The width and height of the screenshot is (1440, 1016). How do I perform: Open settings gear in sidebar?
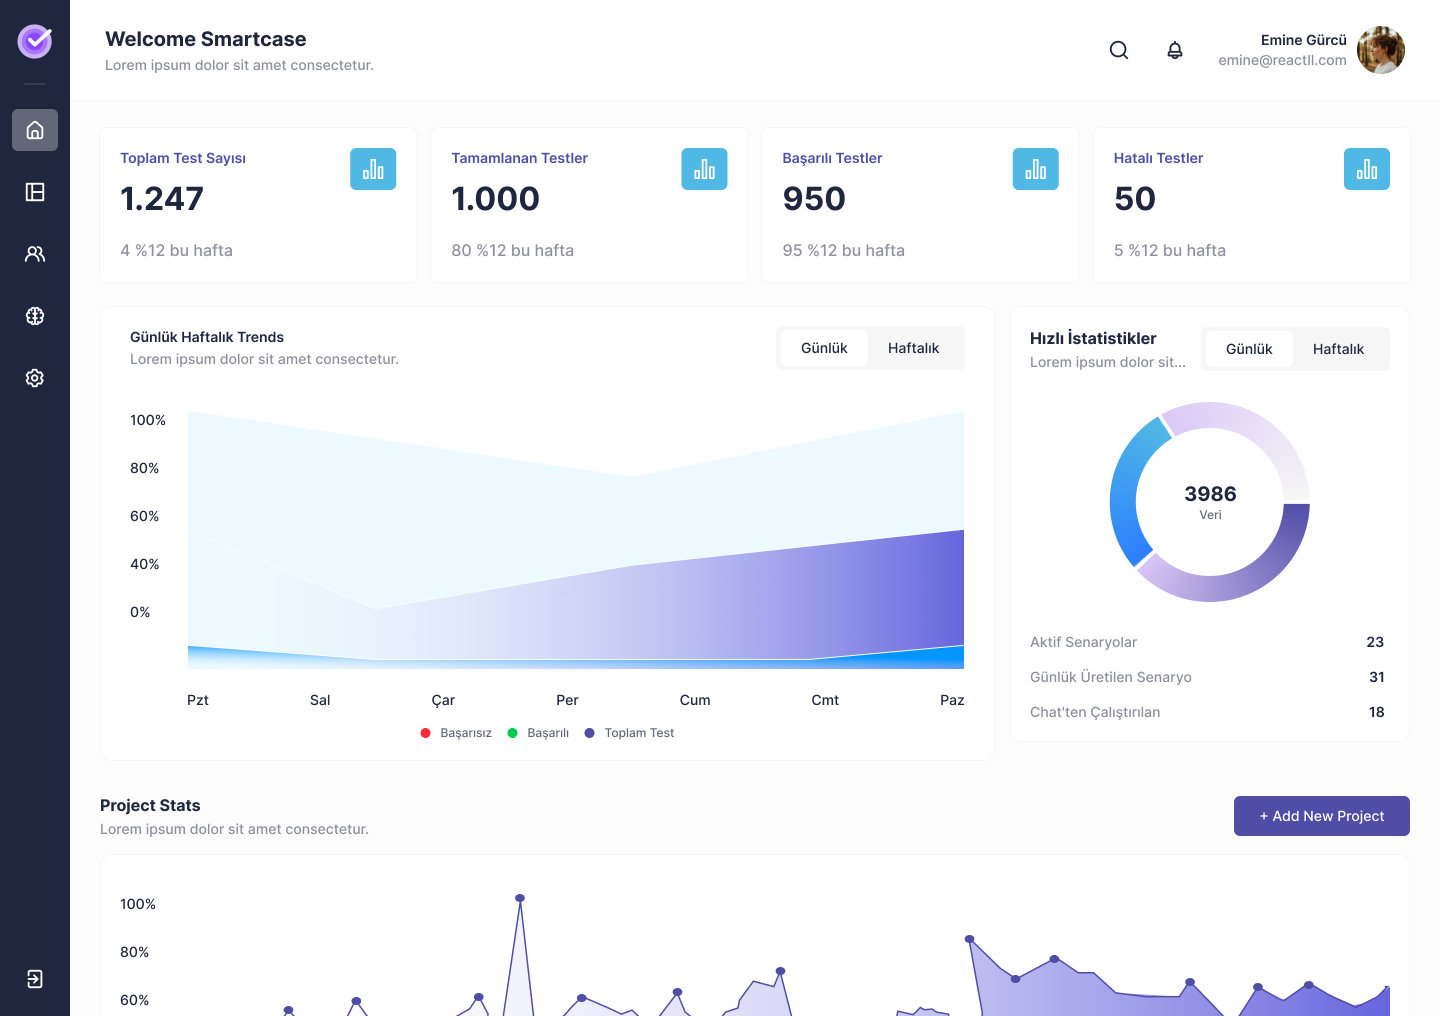(x=35, y=378)
